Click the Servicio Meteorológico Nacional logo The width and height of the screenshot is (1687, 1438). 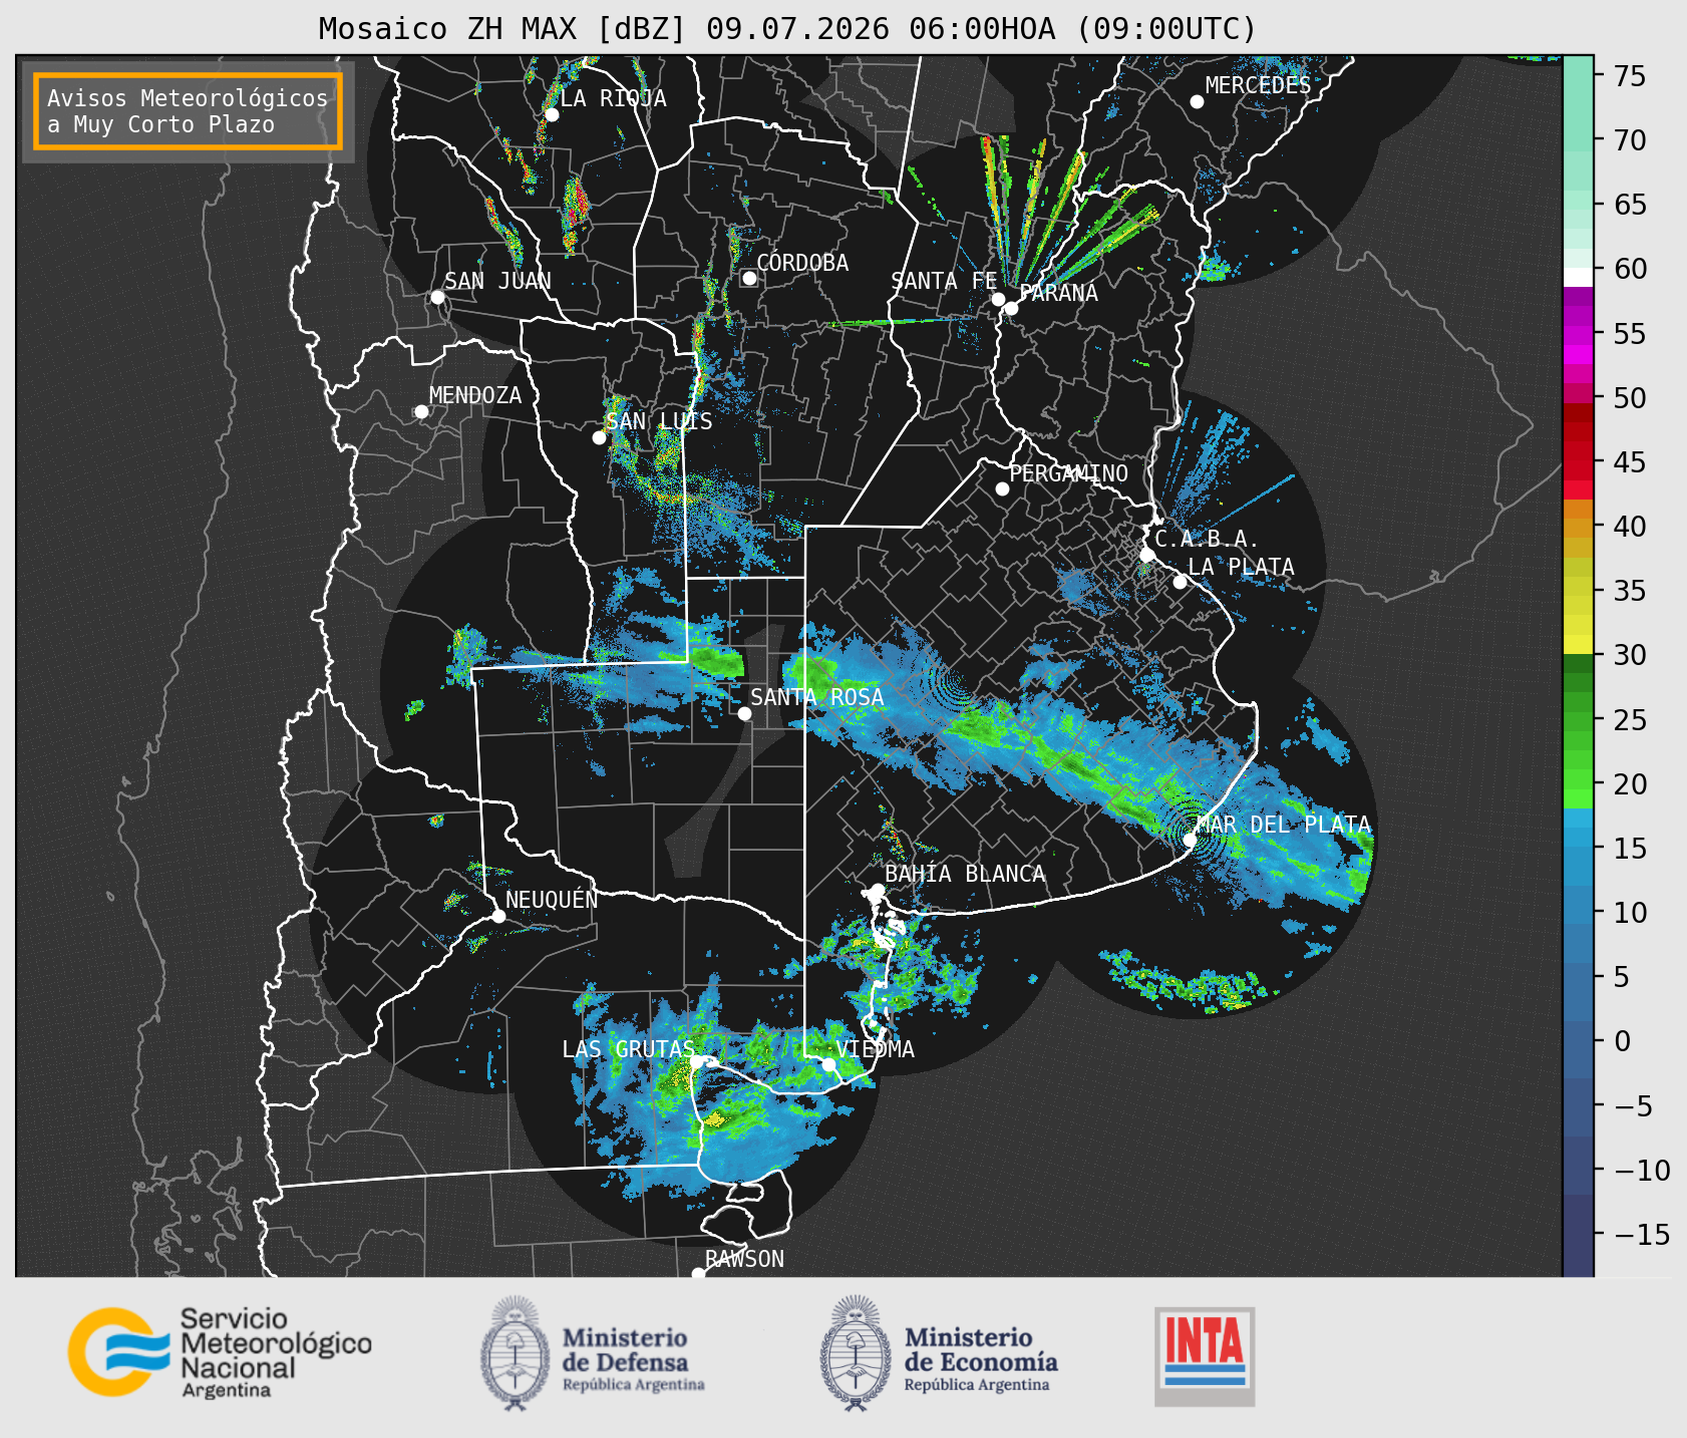tap(220, 1352)
